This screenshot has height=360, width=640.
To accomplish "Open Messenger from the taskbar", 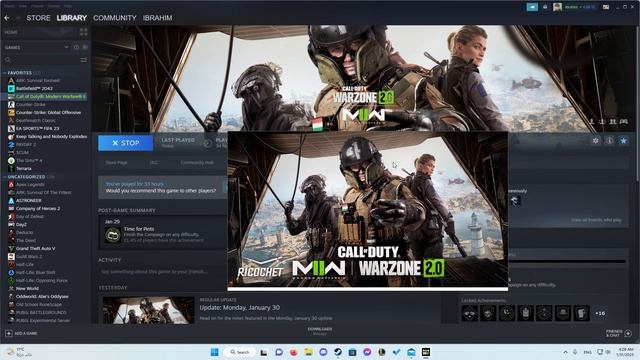I will (367, 352).
